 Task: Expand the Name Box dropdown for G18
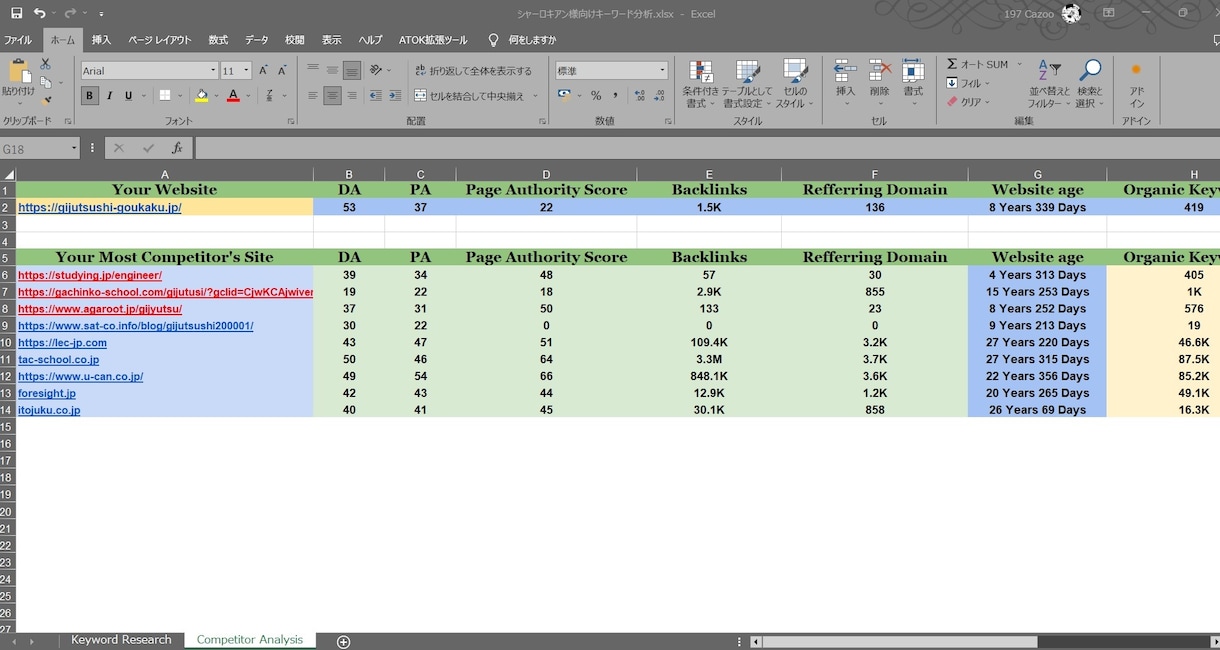point(74,149)
